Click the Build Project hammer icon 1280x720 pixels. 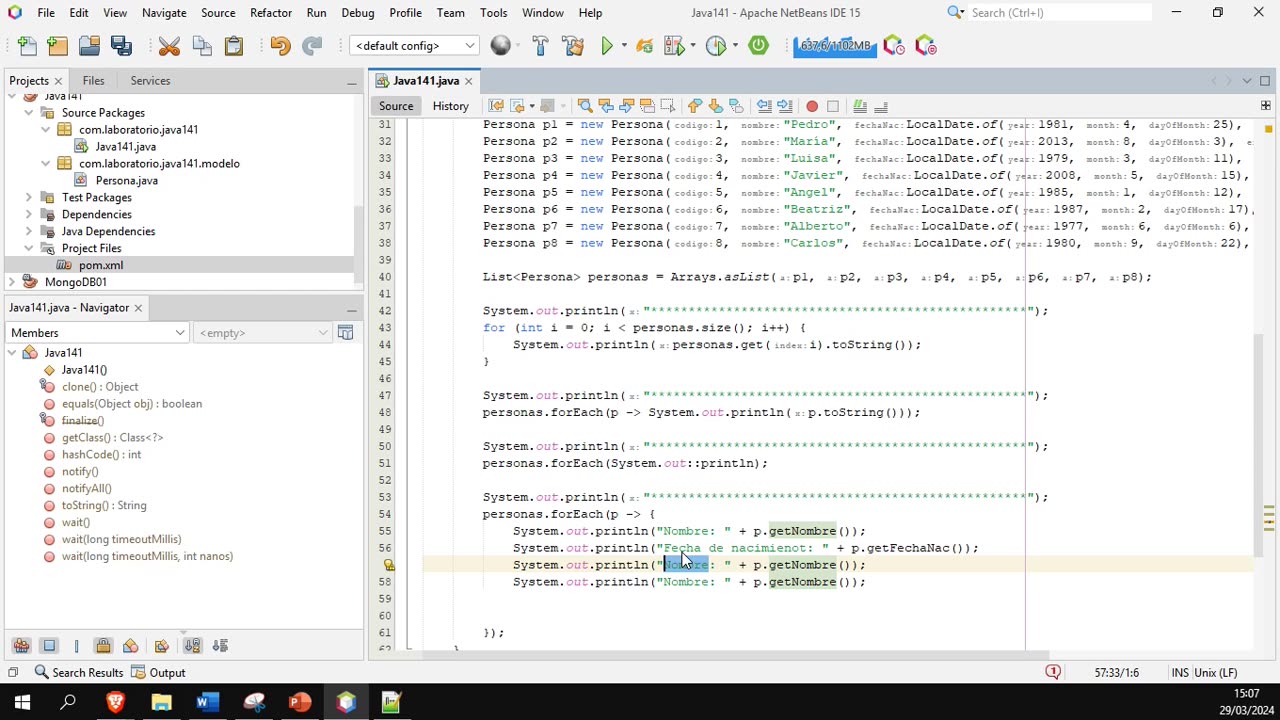click(x=540, y=46)
